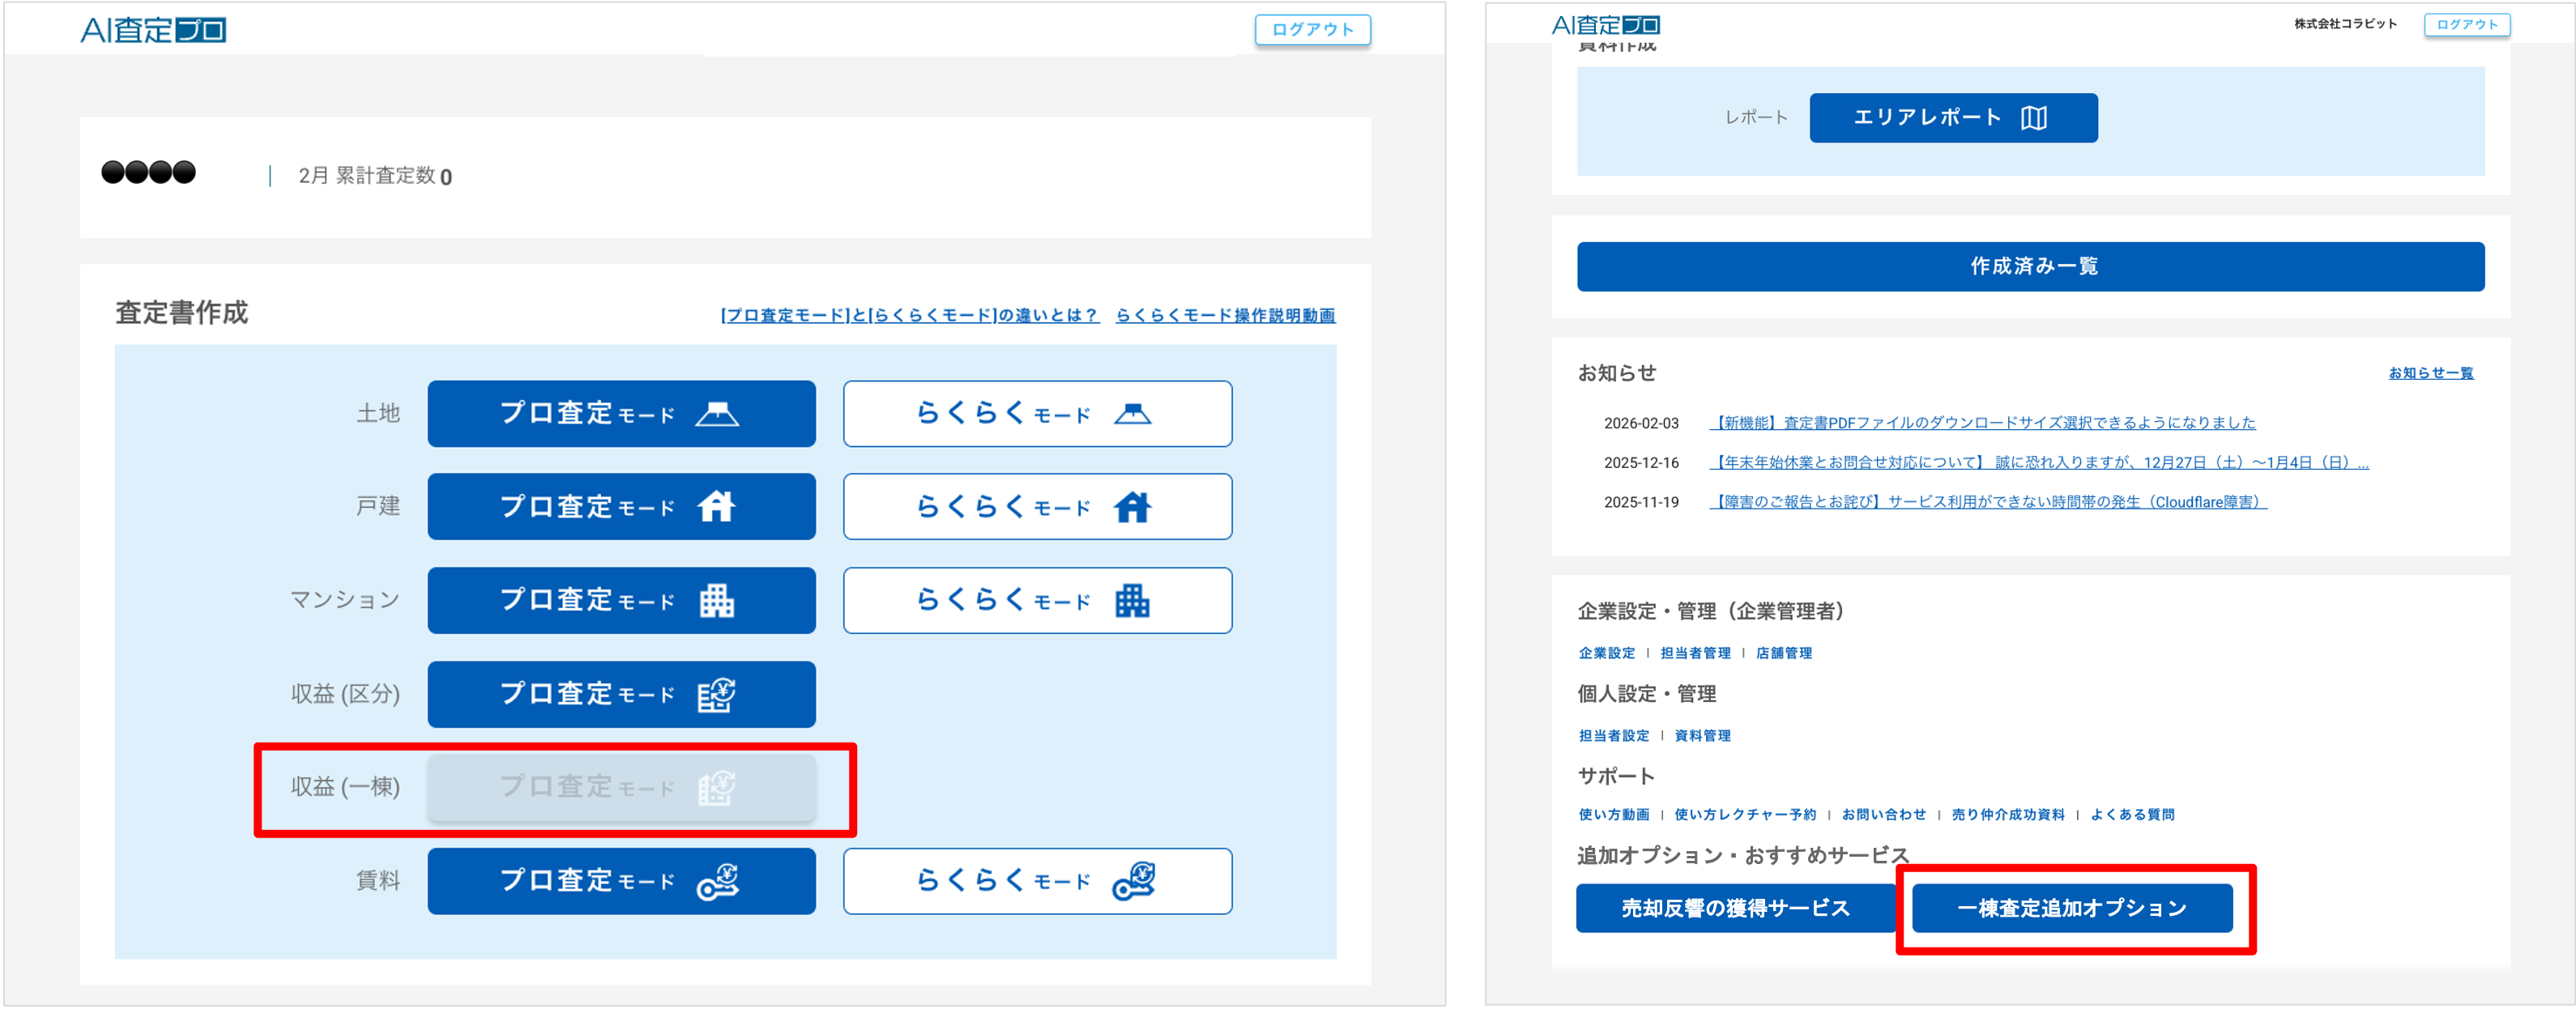The width and height of the screenshot is (2576, 1009).
Task: Click the grayed-out 収益(一棟) プロ査定モード button
Action: click(x=622, y=787)
